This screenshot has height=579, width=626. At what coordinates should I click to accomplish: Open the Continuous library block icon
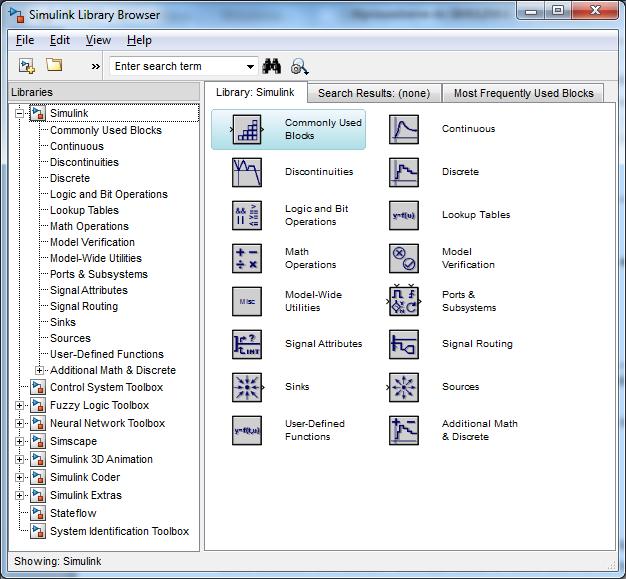pyautogui.click(x=404, y=129)
